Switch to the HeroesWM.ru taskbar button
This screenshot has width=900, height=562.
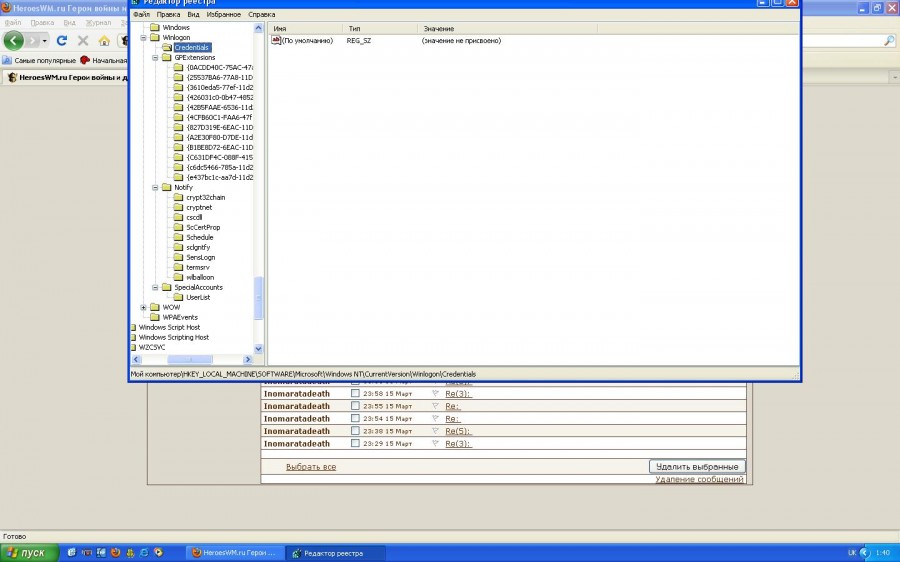click(235, 553)
